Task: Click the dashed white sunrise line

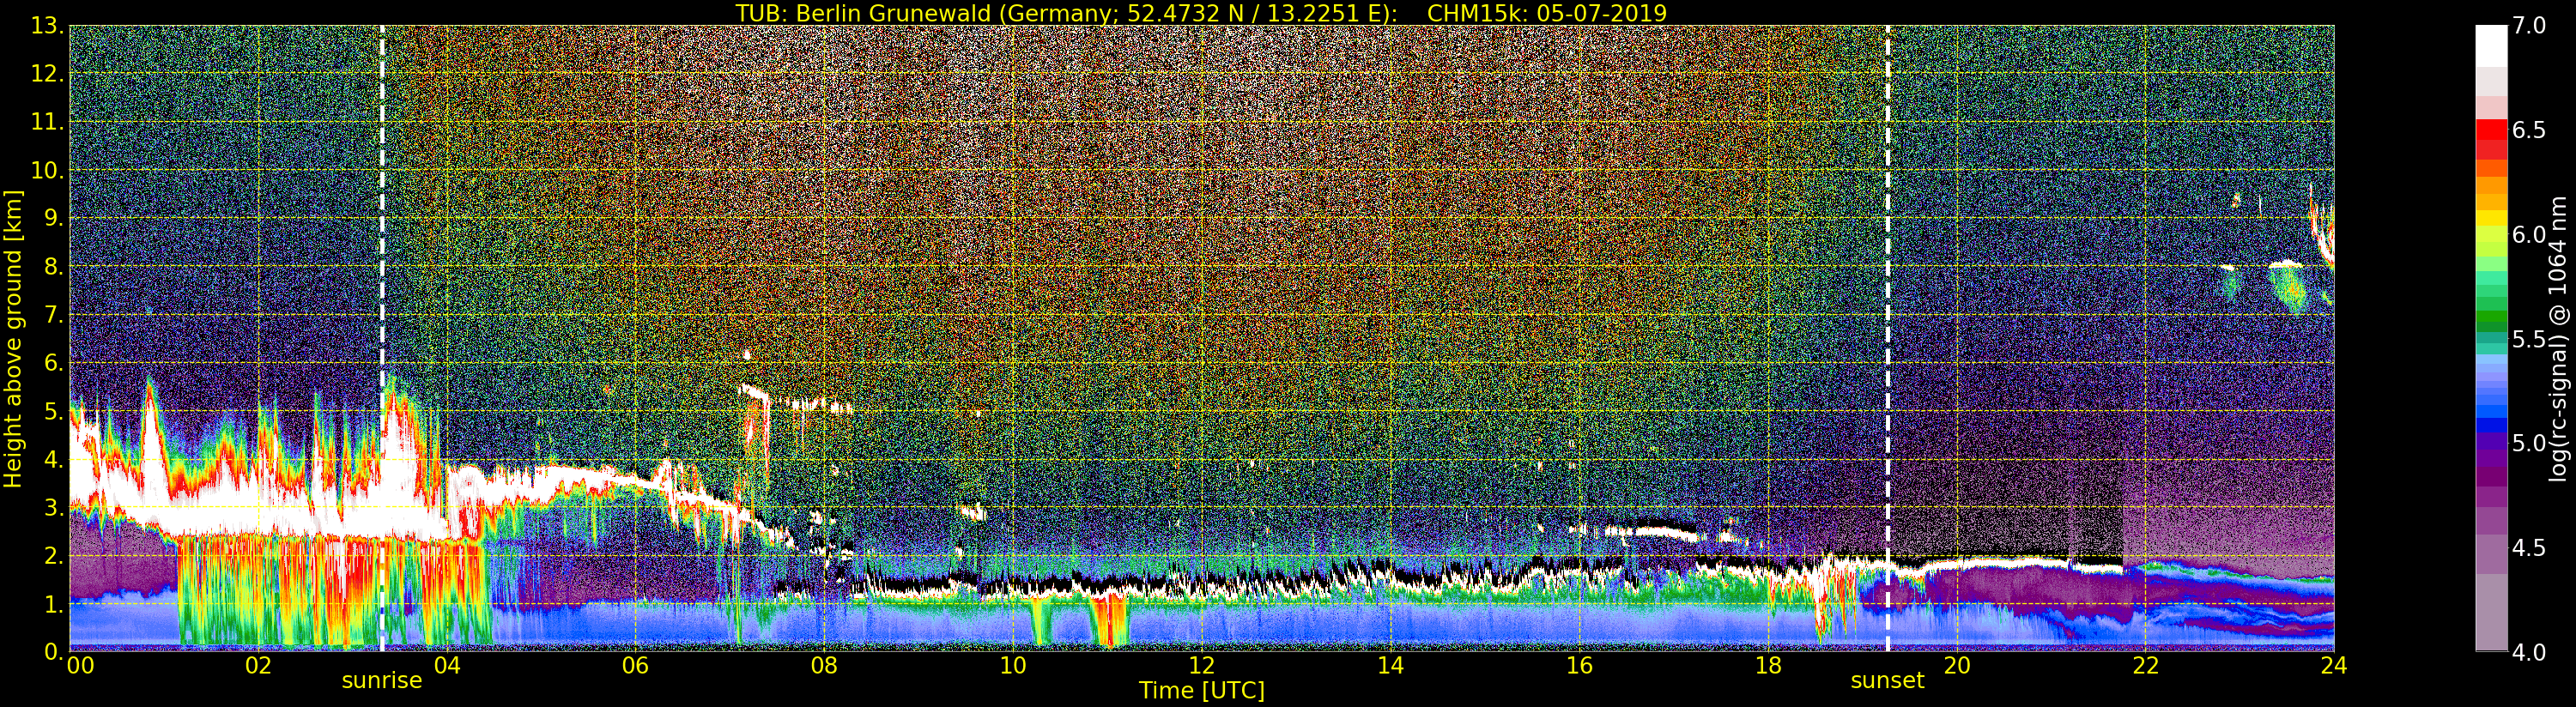Action: [382, 338]
